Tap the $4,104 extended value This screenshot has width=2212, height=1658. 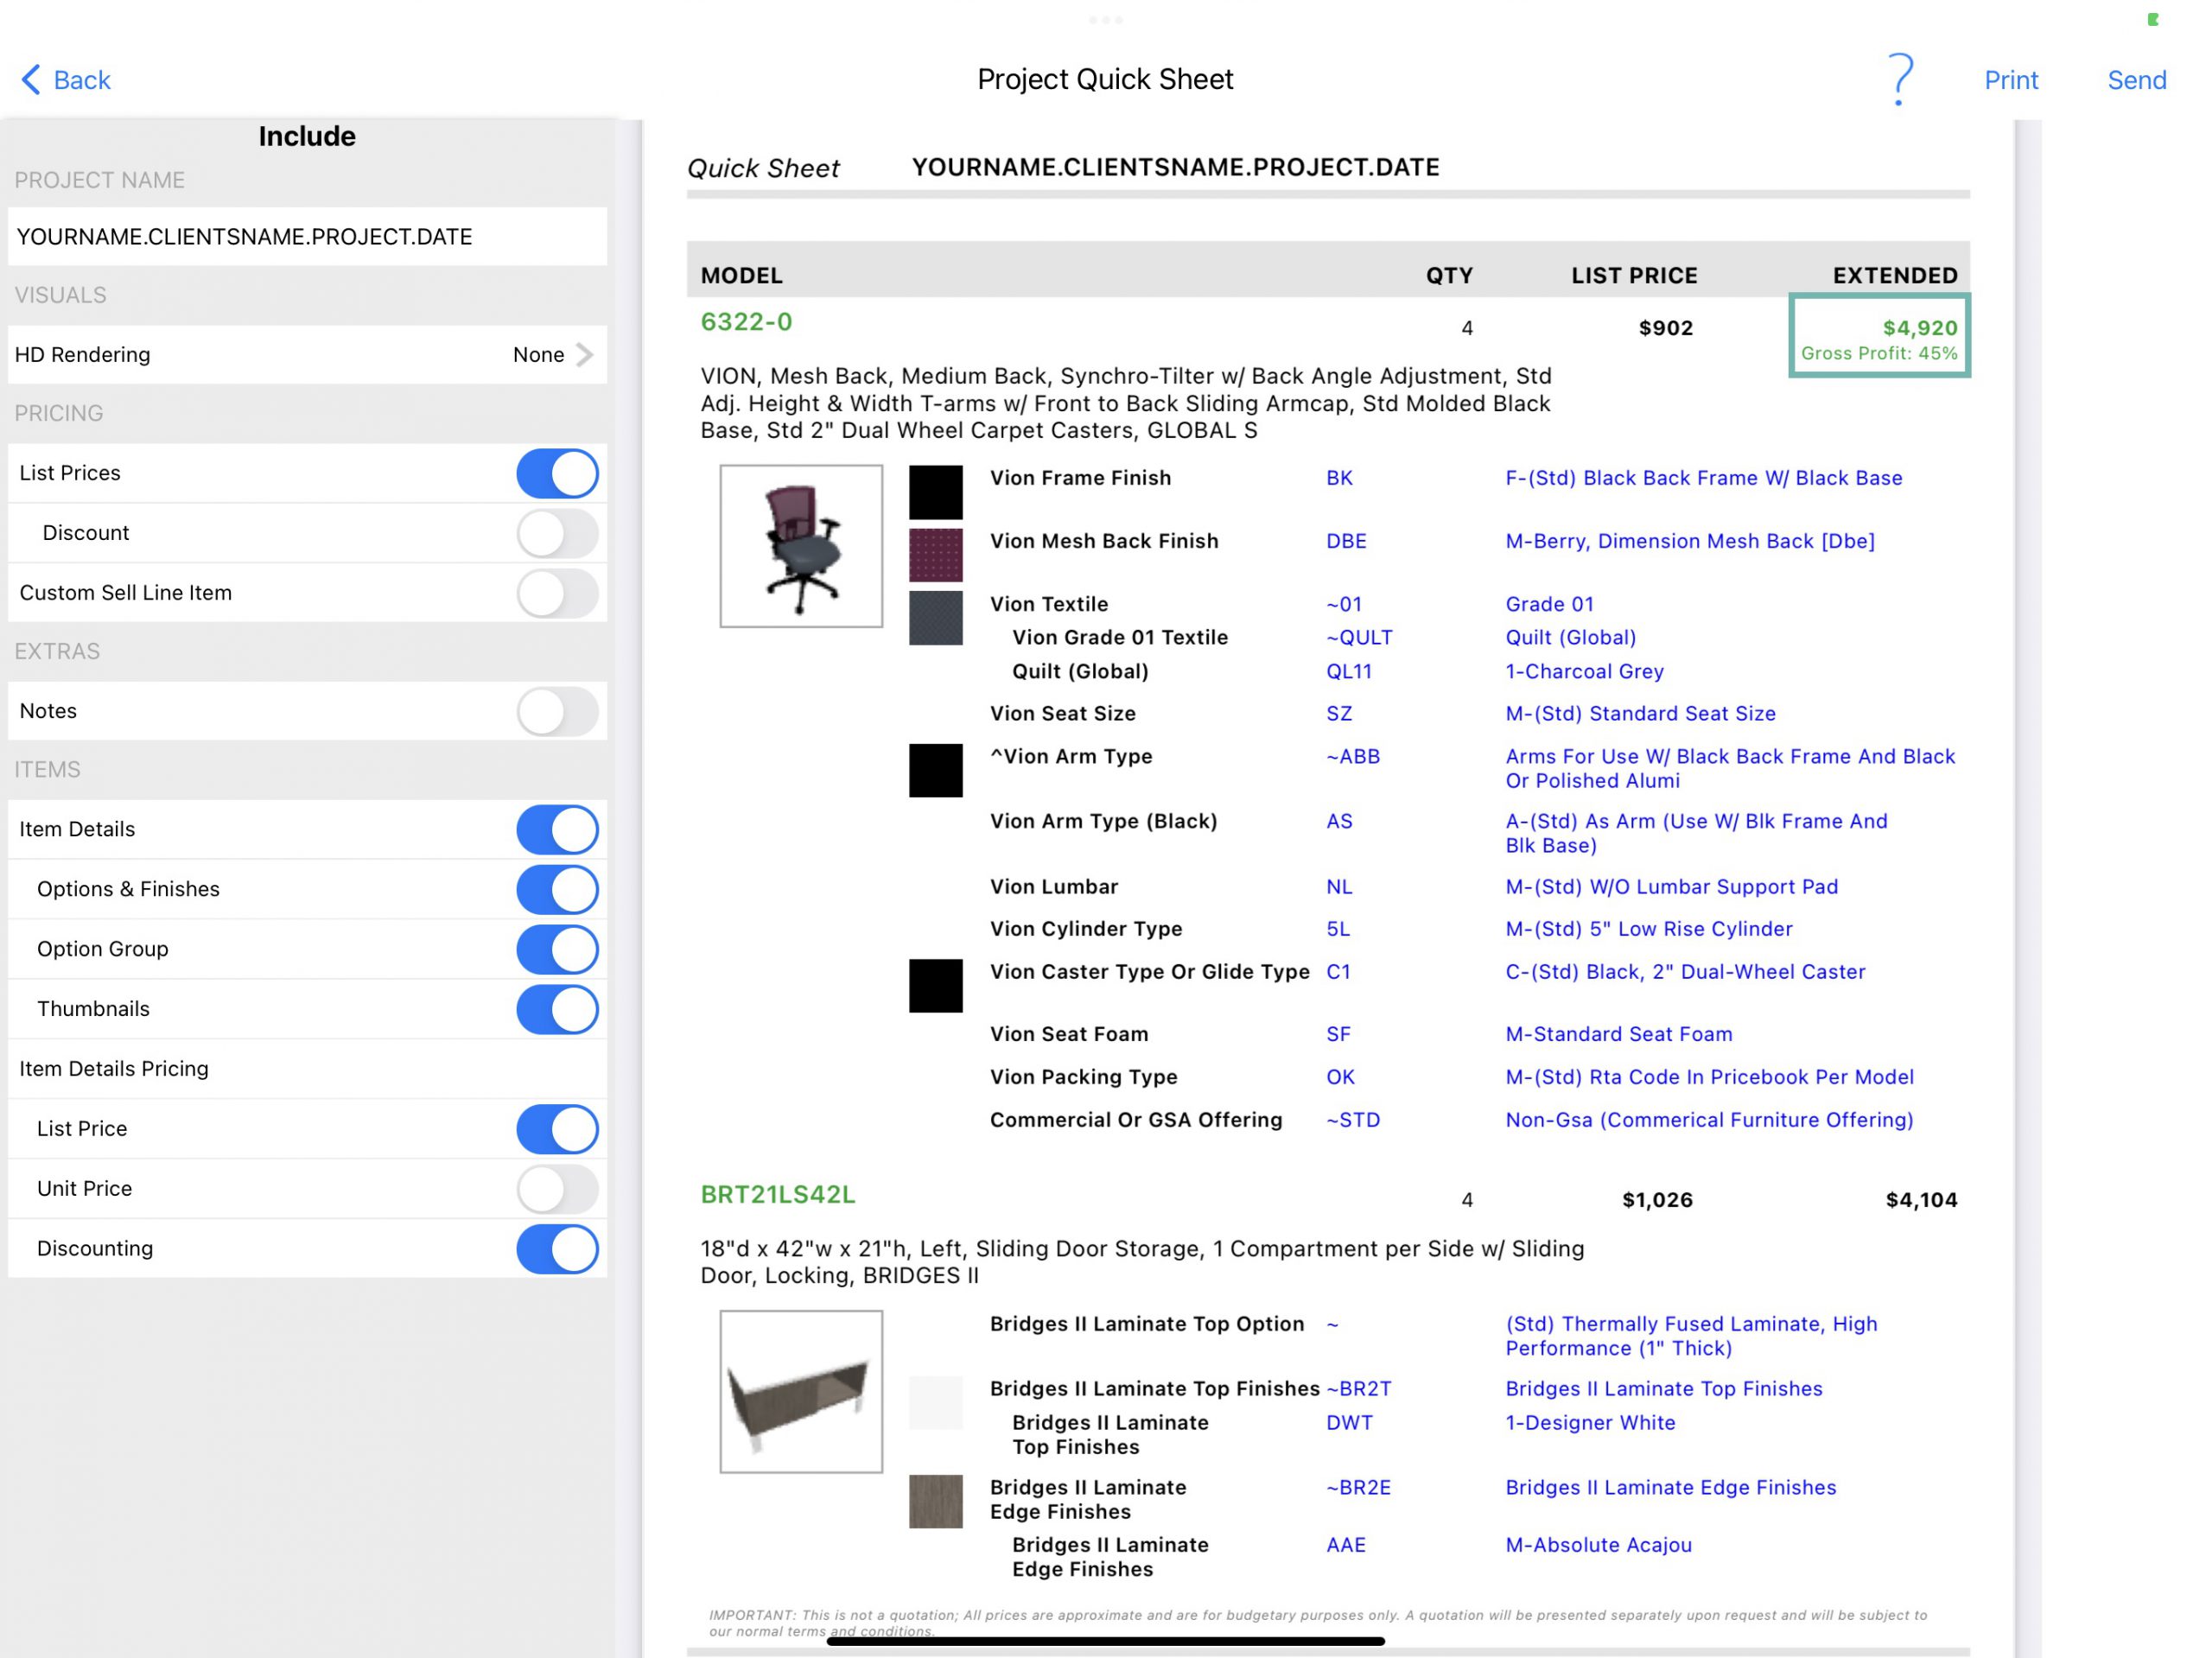[1921, 1200]
